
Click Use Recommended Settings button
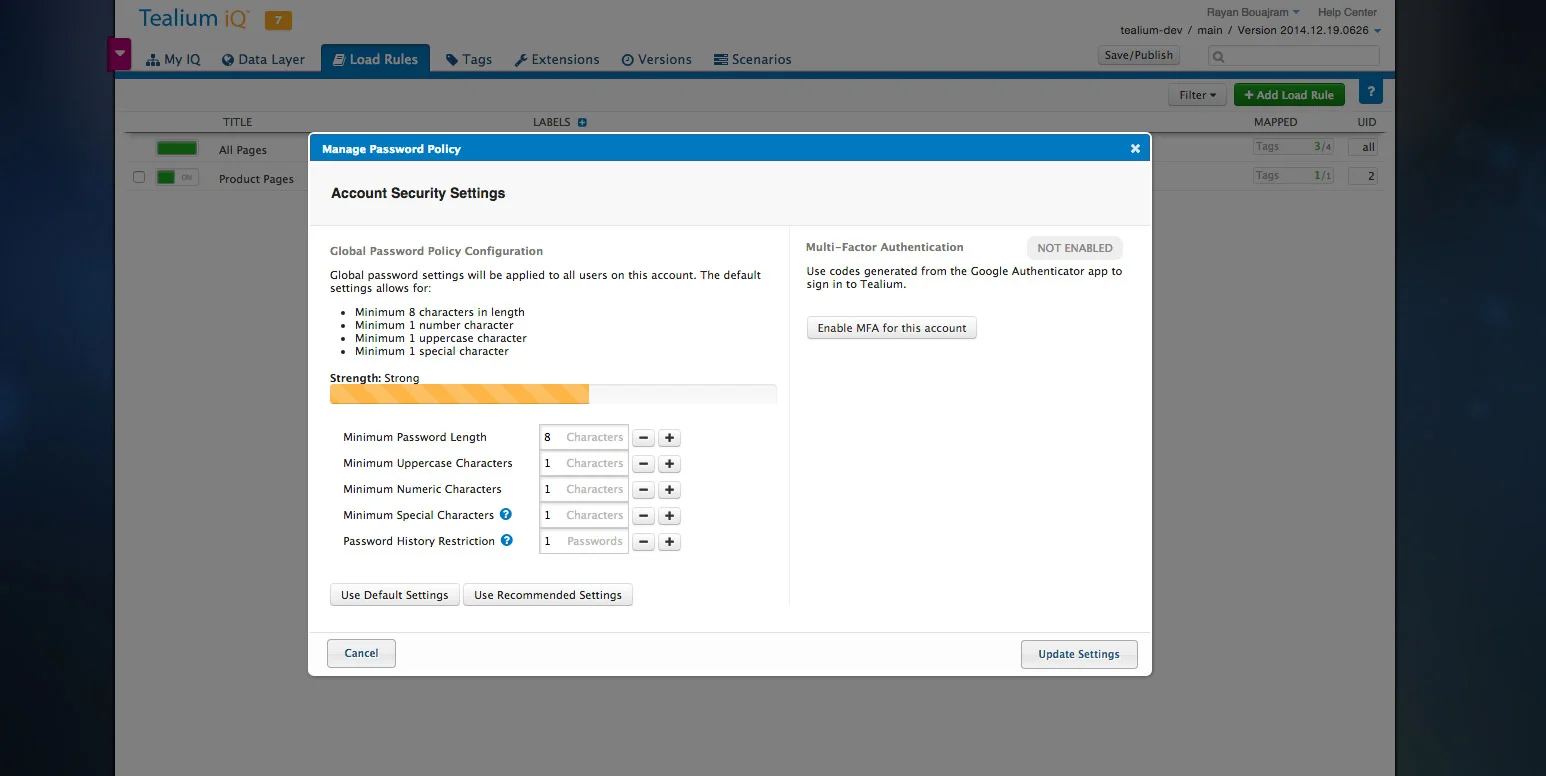tap(548, 595)
